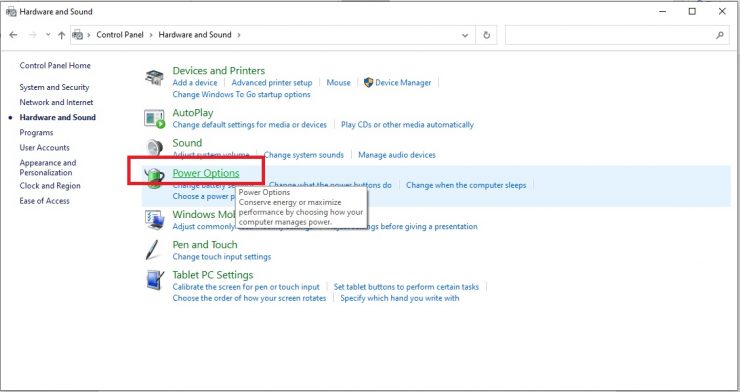Open Ease of Access category
Viewport: 740px width, 392px height.
point(44,201)
